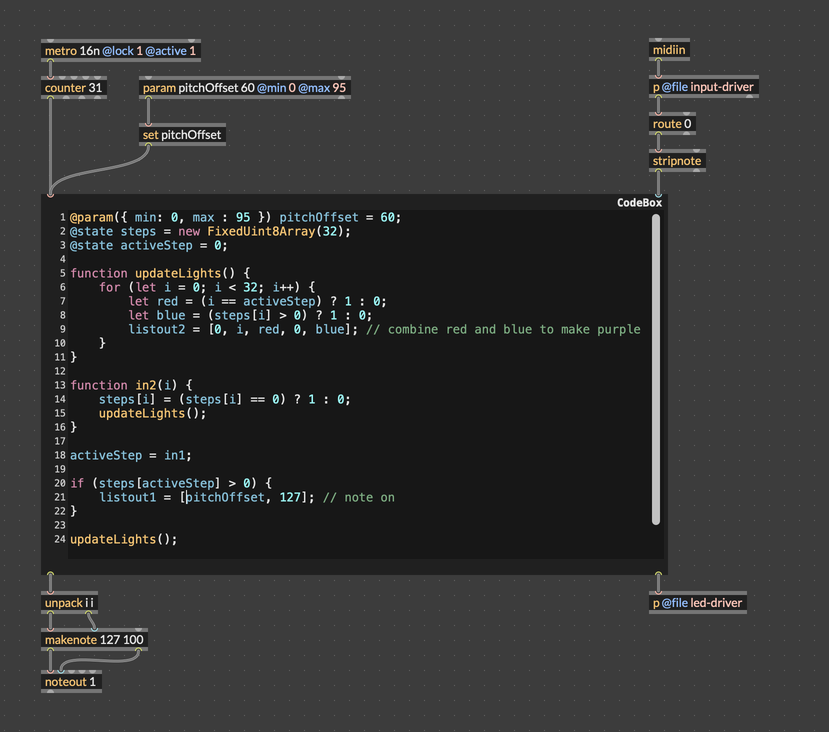829x732 pixels.
Task: Click the makenote 127 100 object
Action: (x=94, y=640)
